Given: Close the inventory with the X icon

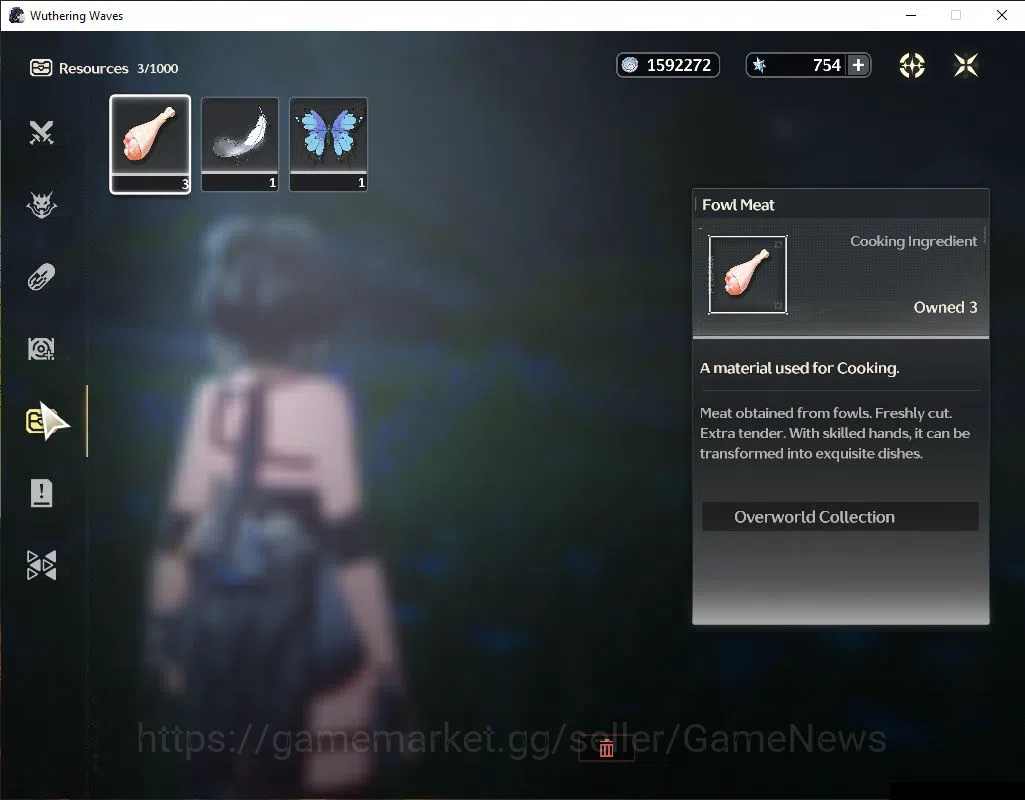Looking at the screenshot, I should tap(966, 65).
